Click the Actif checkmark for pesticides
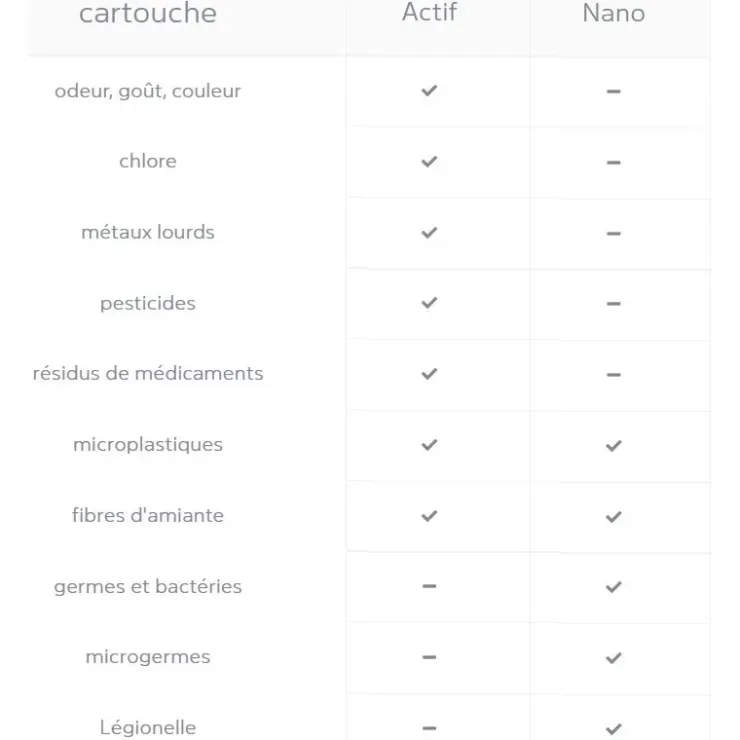 click(x=429, y=303)
